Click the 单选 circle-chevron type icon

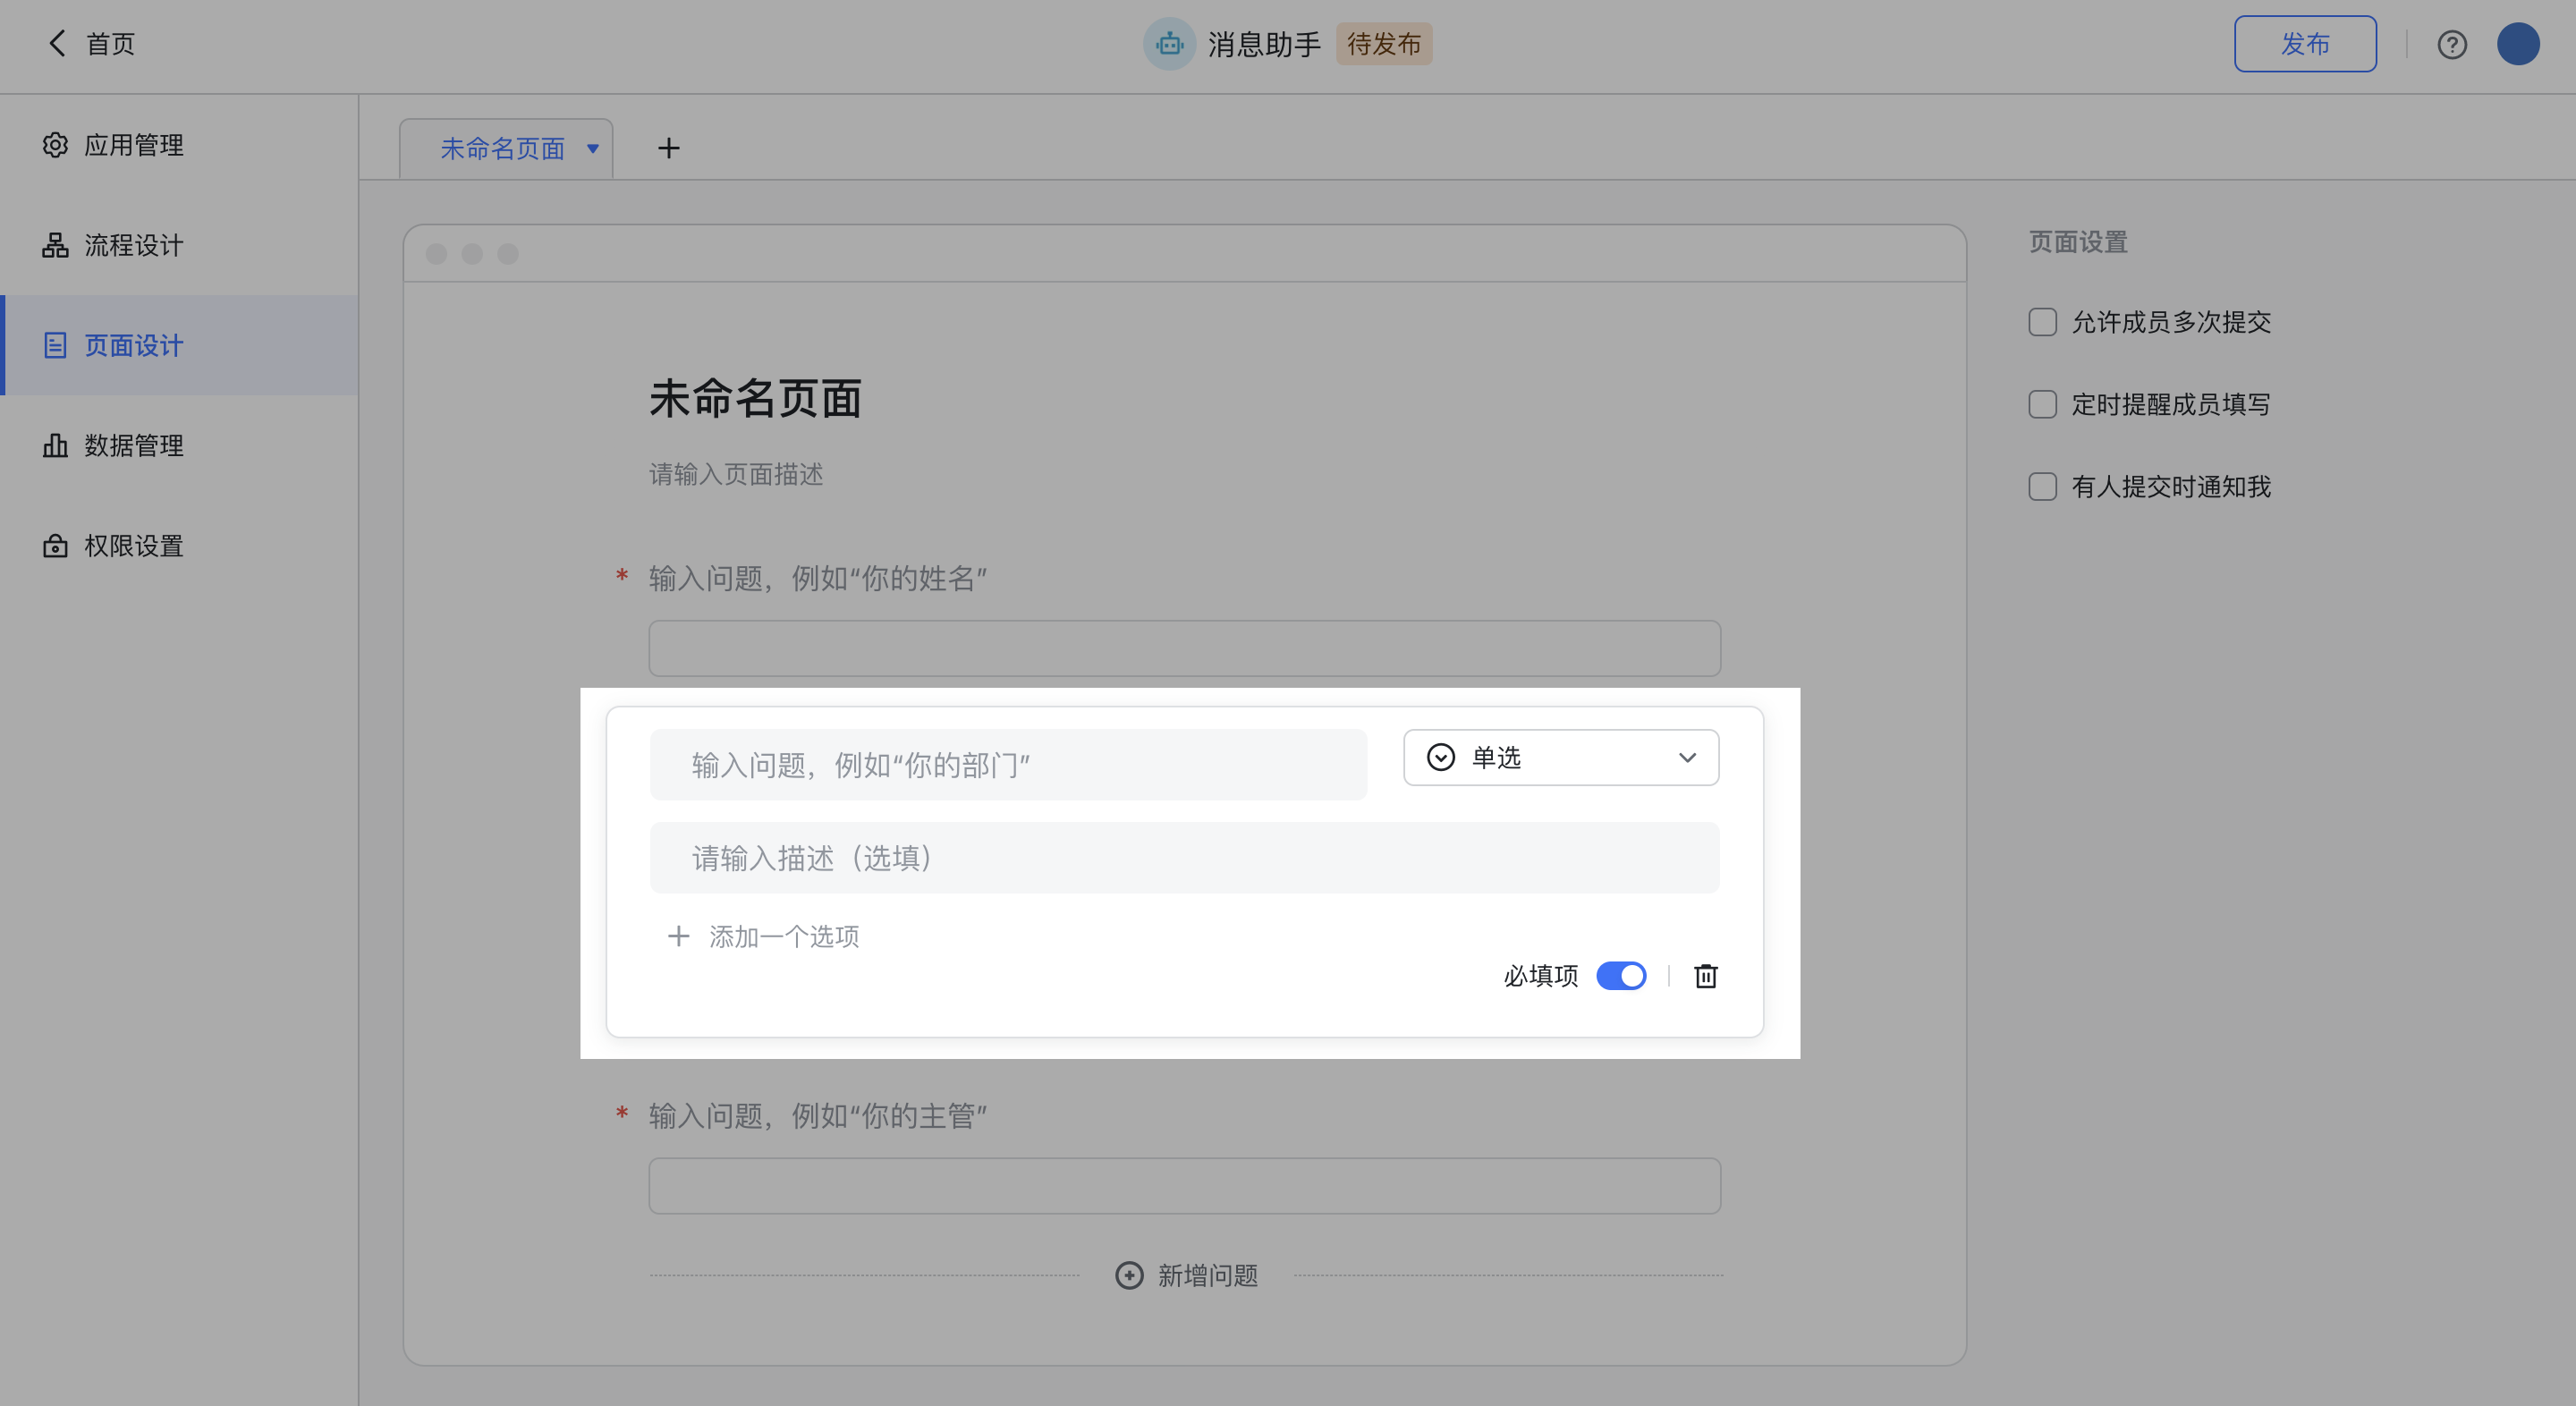click(x=1440, y=757)
